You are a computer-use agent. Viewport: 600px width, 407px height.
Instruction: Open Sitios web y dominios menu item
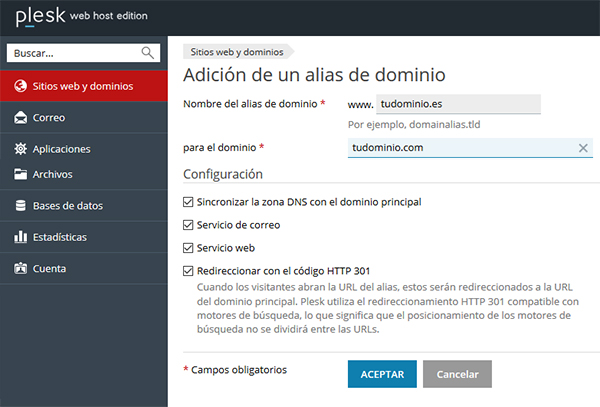tap(84, 86)
